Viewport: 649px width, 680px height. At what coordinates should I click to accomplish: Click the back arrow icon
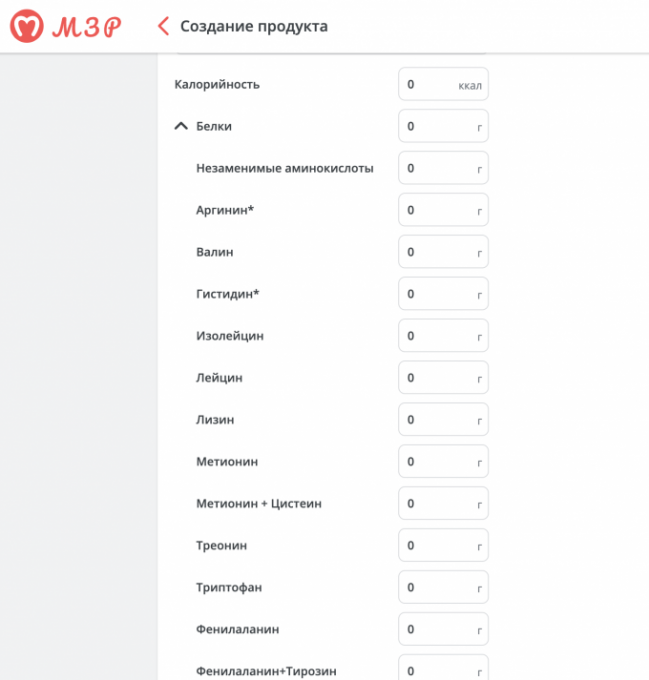pyautogui.click(x=163, y=27)
